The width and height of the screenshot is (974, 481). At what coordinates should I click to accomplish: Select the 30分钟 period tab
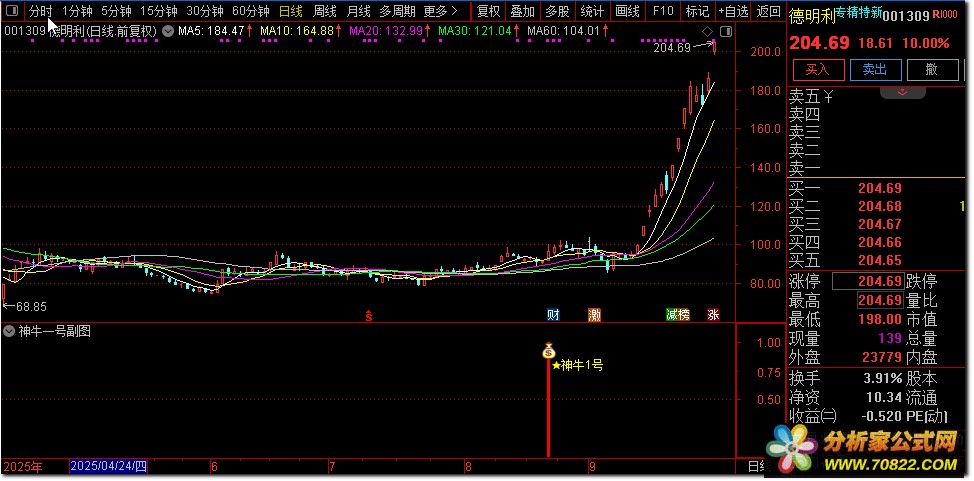tap(204, 11)
